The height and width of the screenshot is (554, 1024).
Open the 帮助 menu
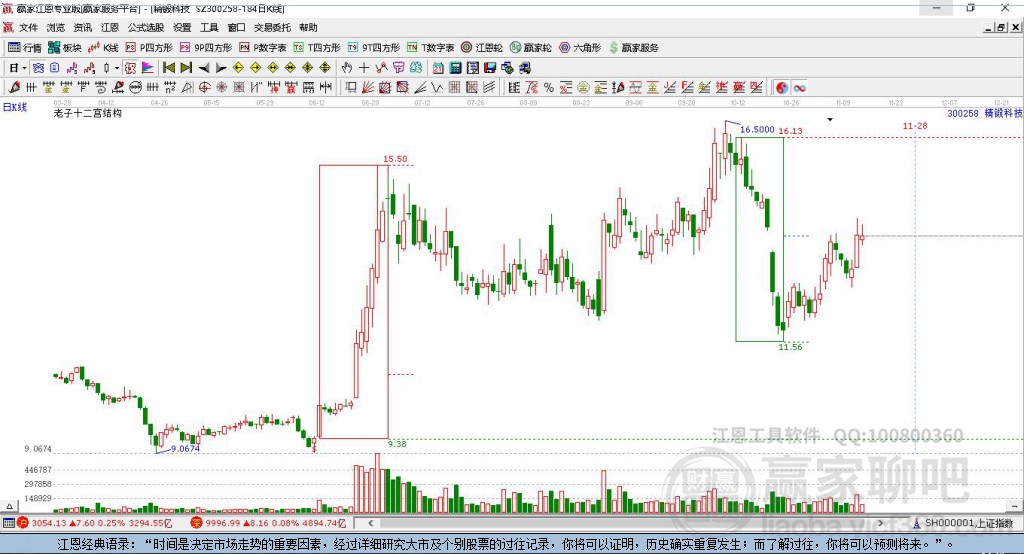(x=308, y=27)
